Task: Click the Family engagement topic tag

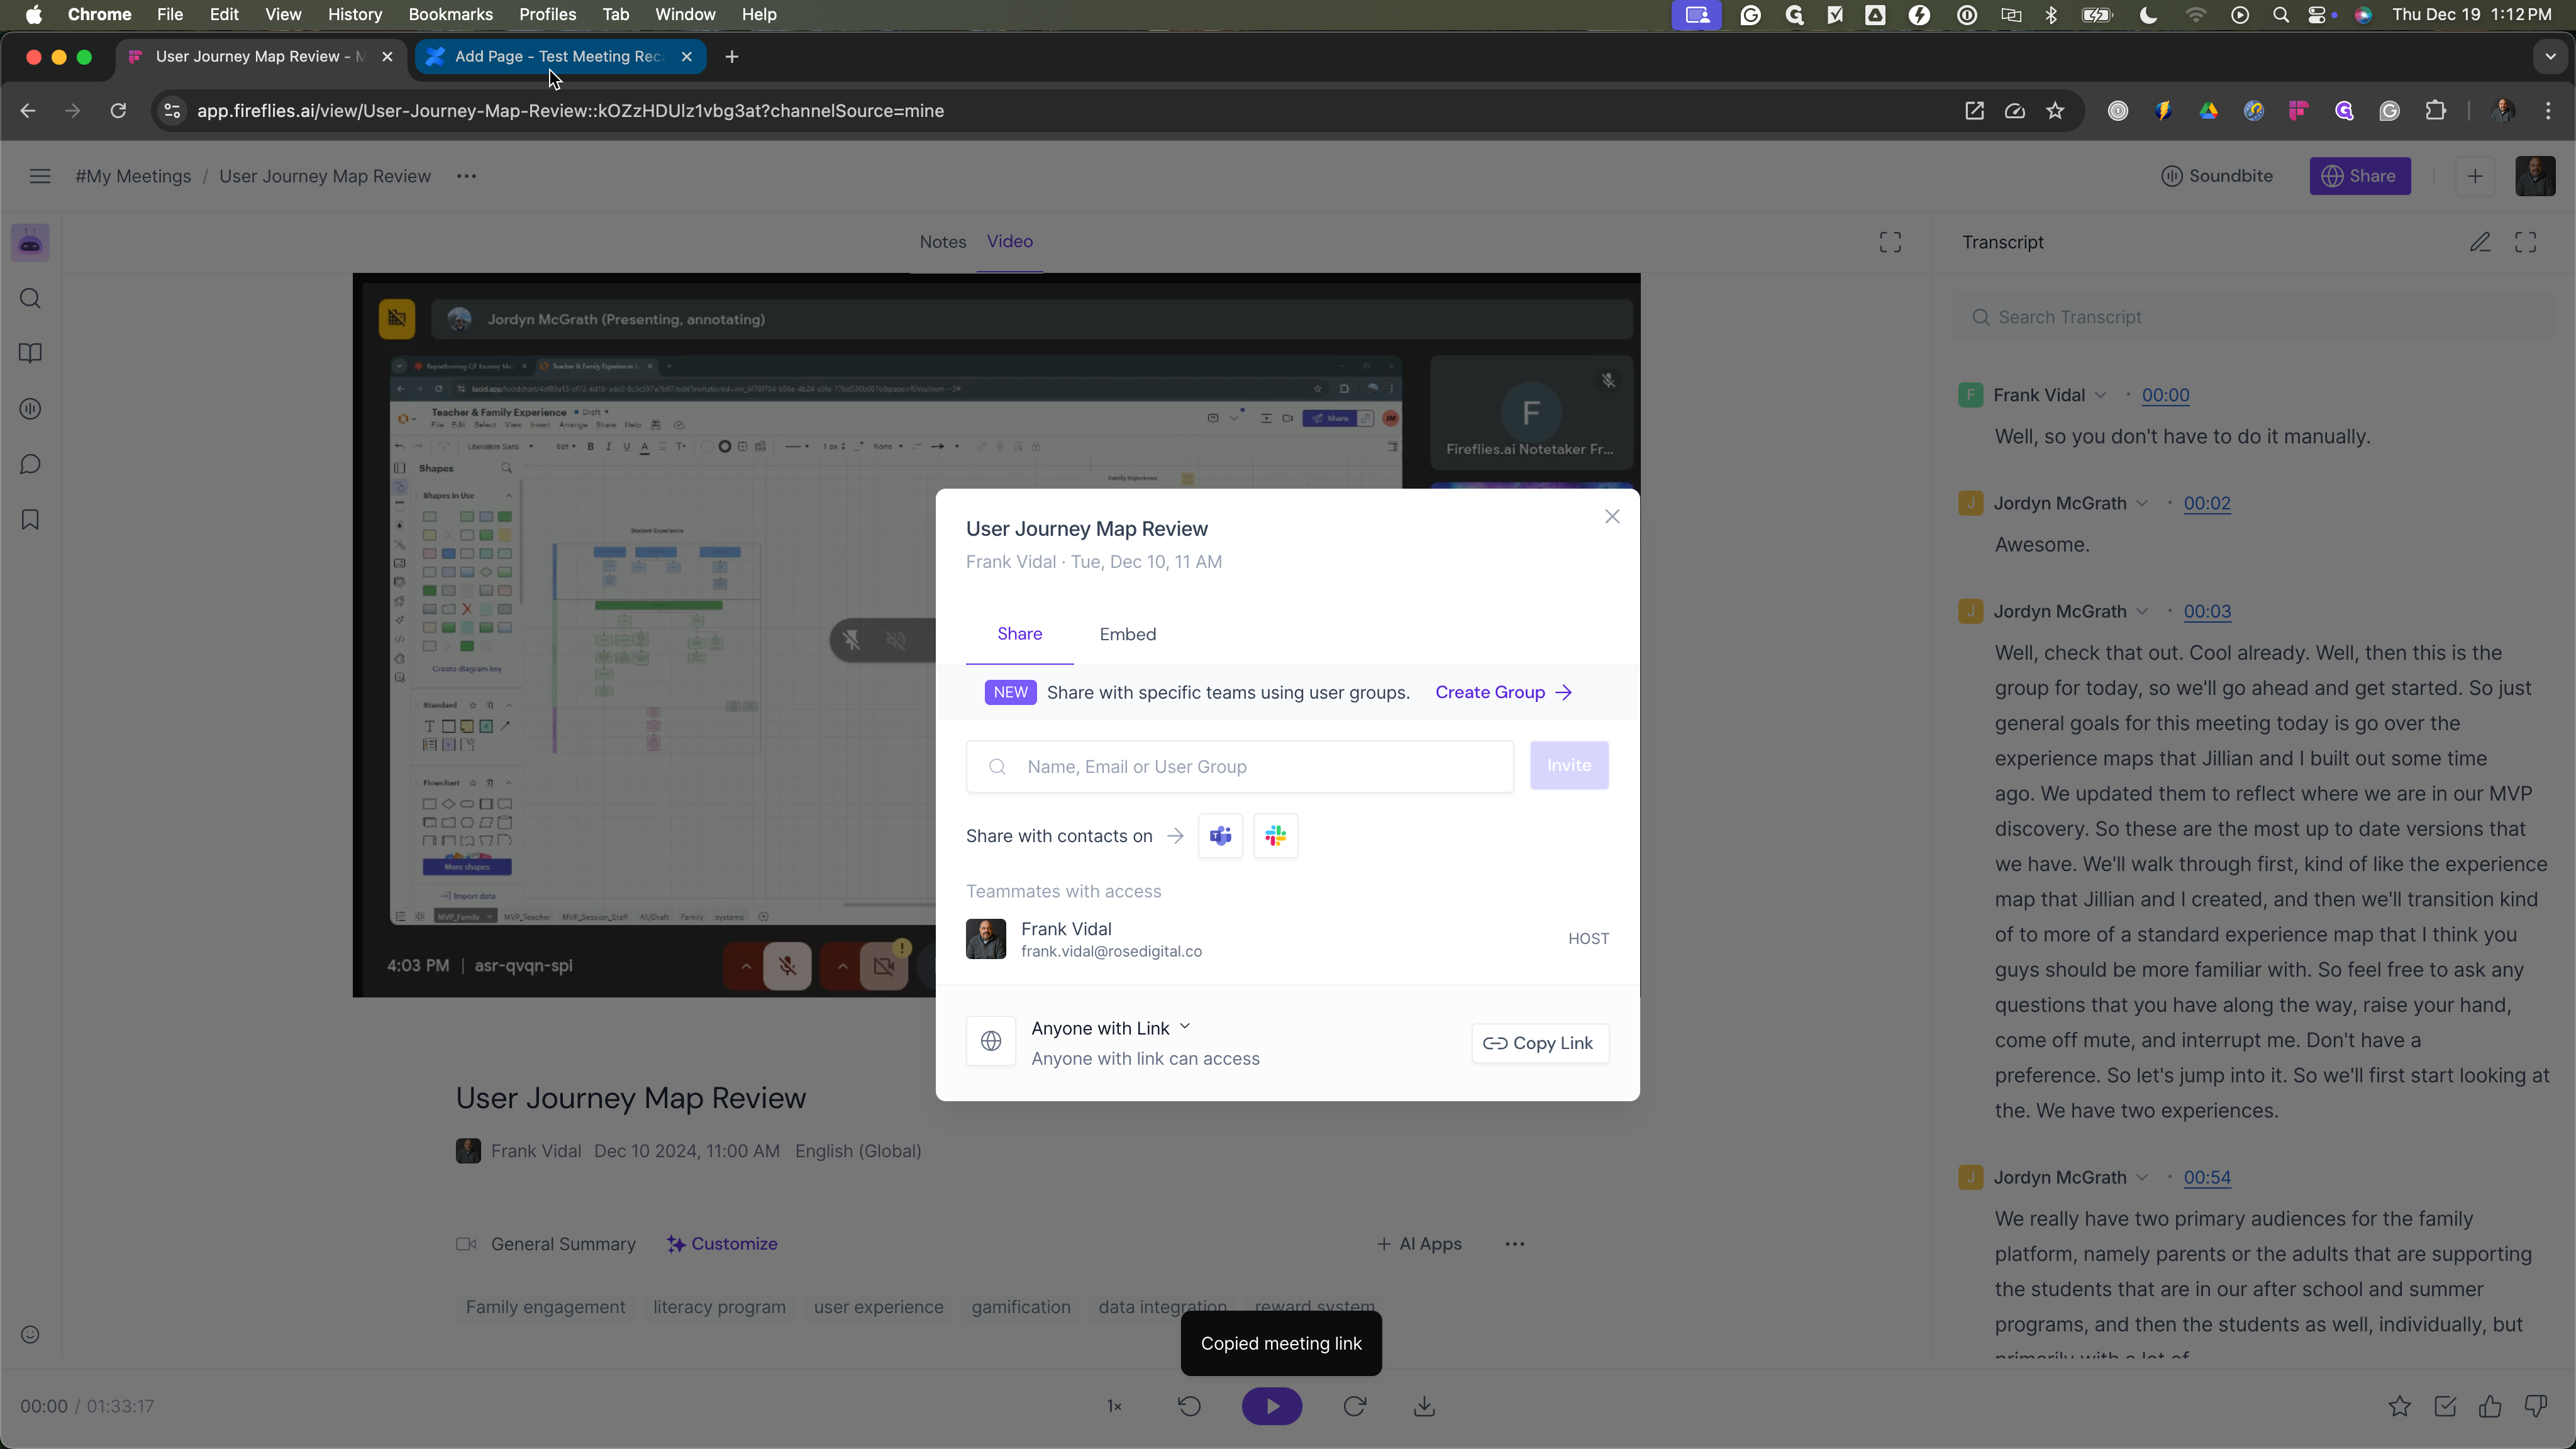Action: pyautogui.click(x=545, y=1307)
